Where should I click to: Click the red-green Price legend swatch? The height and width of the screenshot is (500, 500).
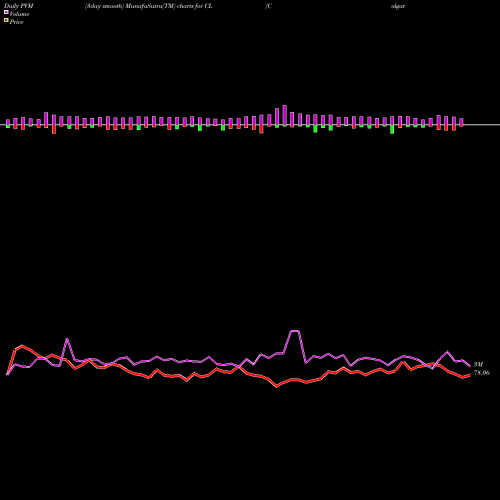[x=6, y=21]
